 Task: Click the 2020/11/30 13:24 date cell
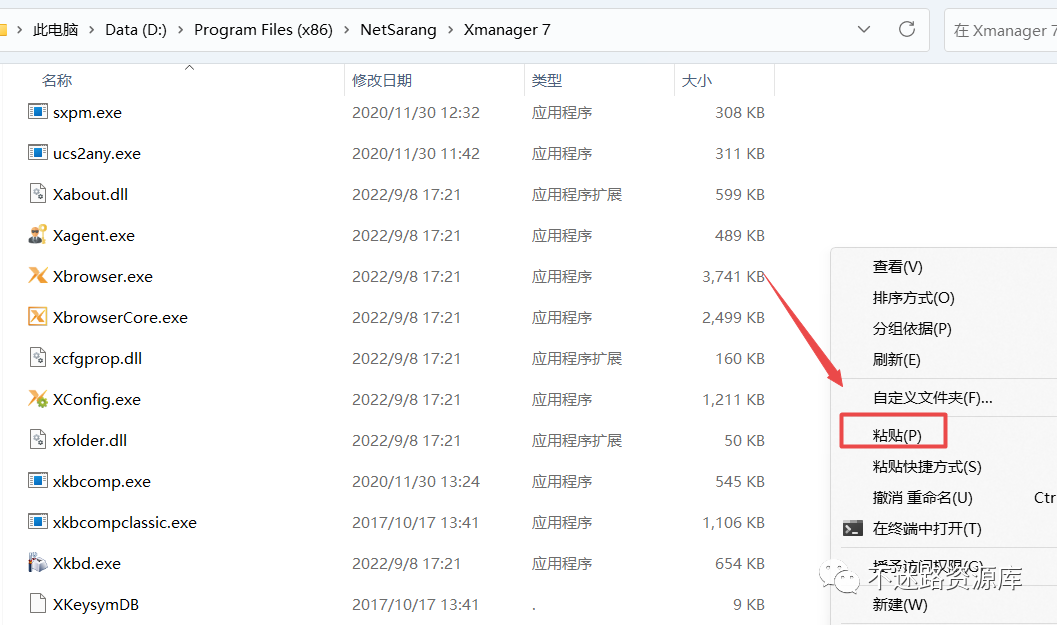(416, 482)
